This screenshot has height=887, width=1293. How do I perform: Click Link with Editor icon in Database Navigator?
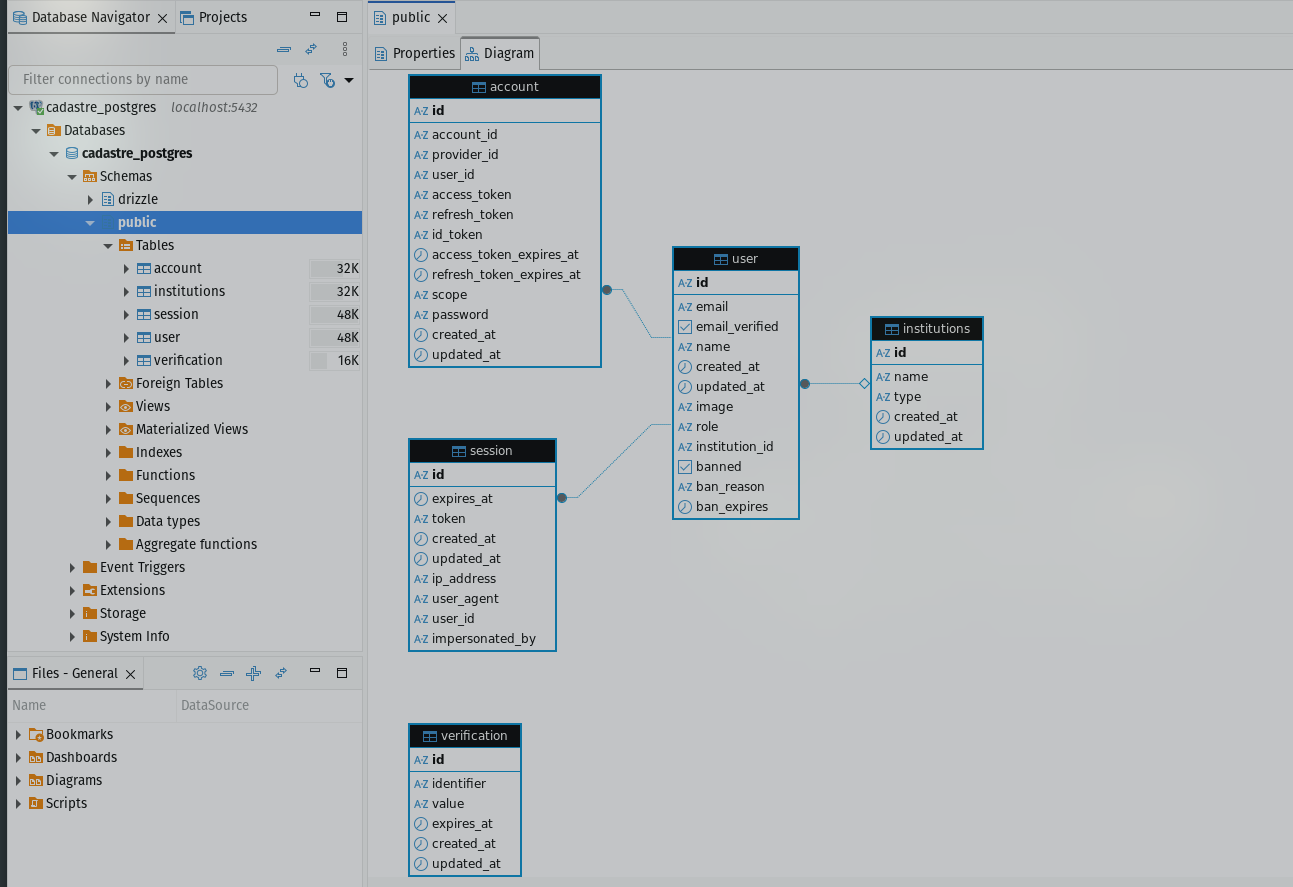pyautogui.click(x=311, y=49)
